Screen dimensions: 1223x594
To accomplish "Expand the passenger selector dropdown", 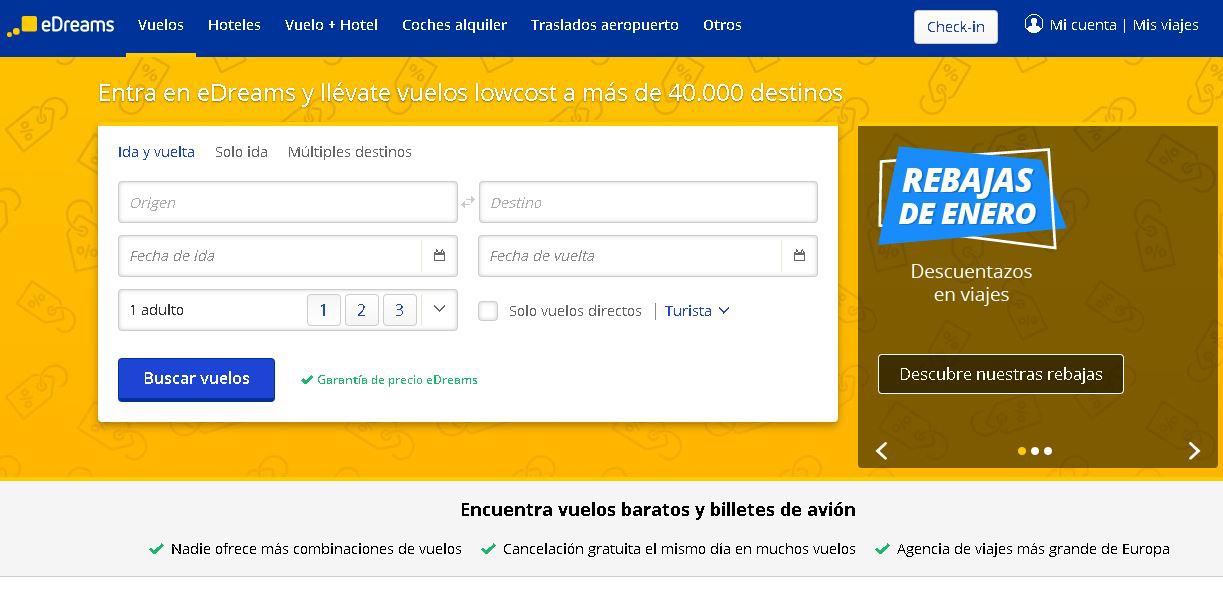I will click(437, 310).
